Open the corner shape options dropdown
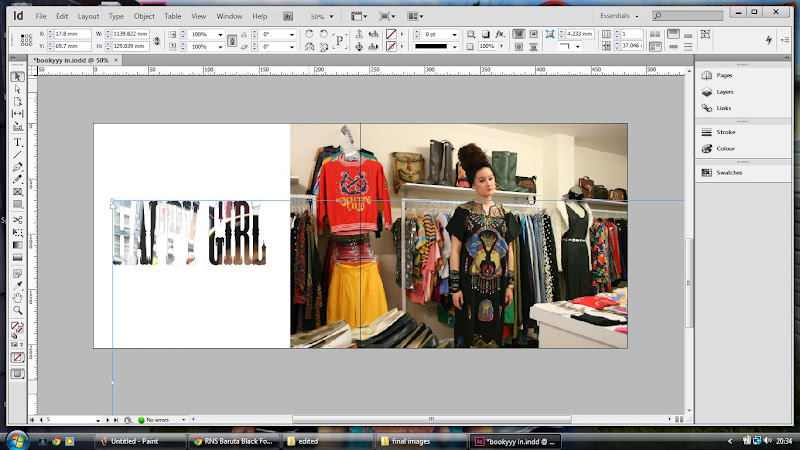The height and width of the screenshot is (450, 800). 578,46
